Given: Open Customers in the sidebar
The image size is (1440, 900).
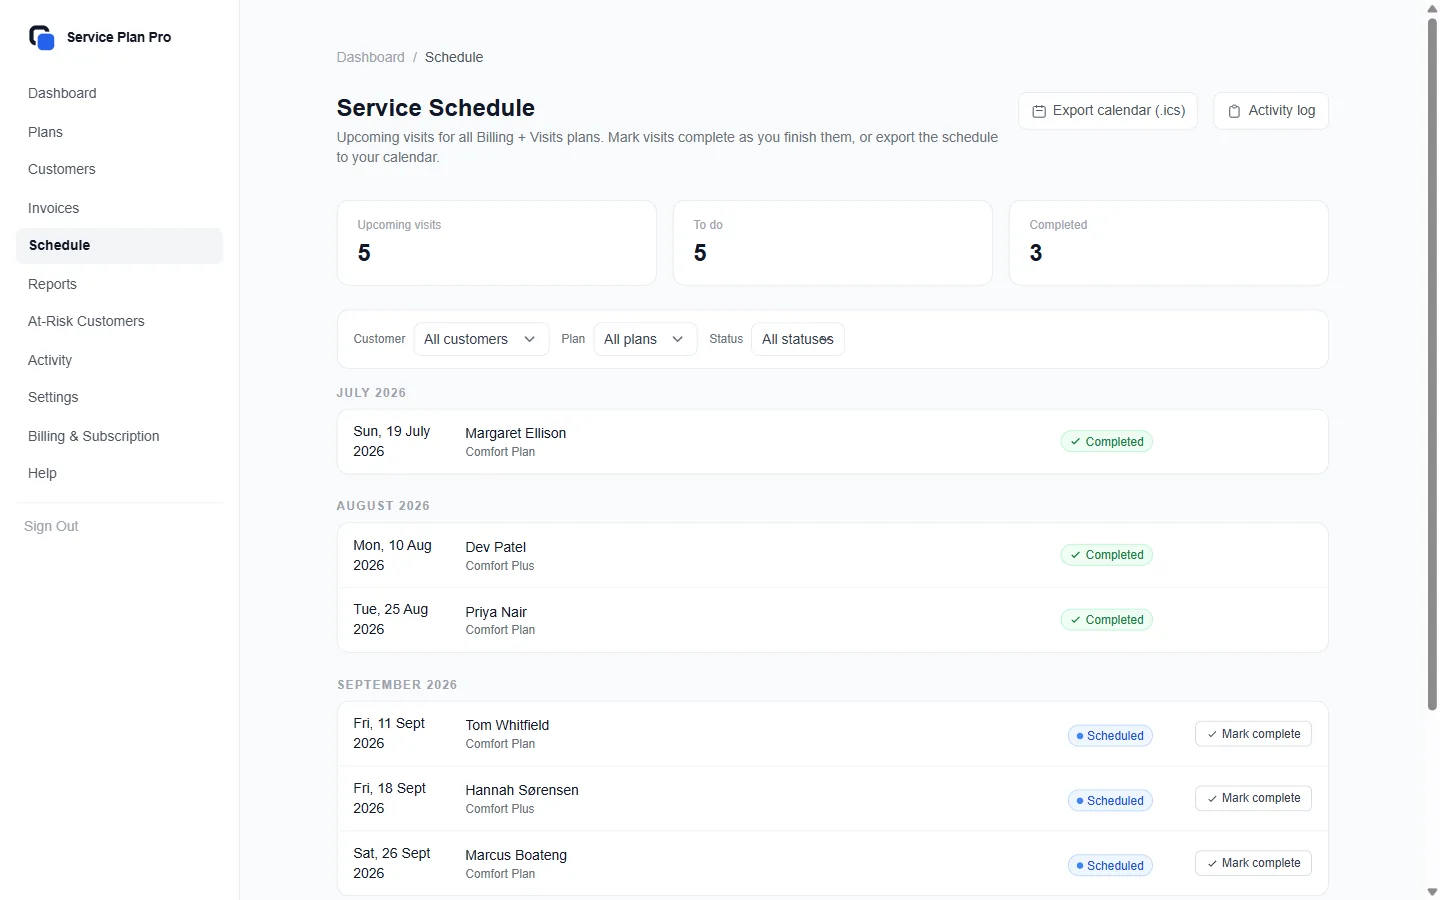Looking at the screenshot, I should tap(119, 169).
